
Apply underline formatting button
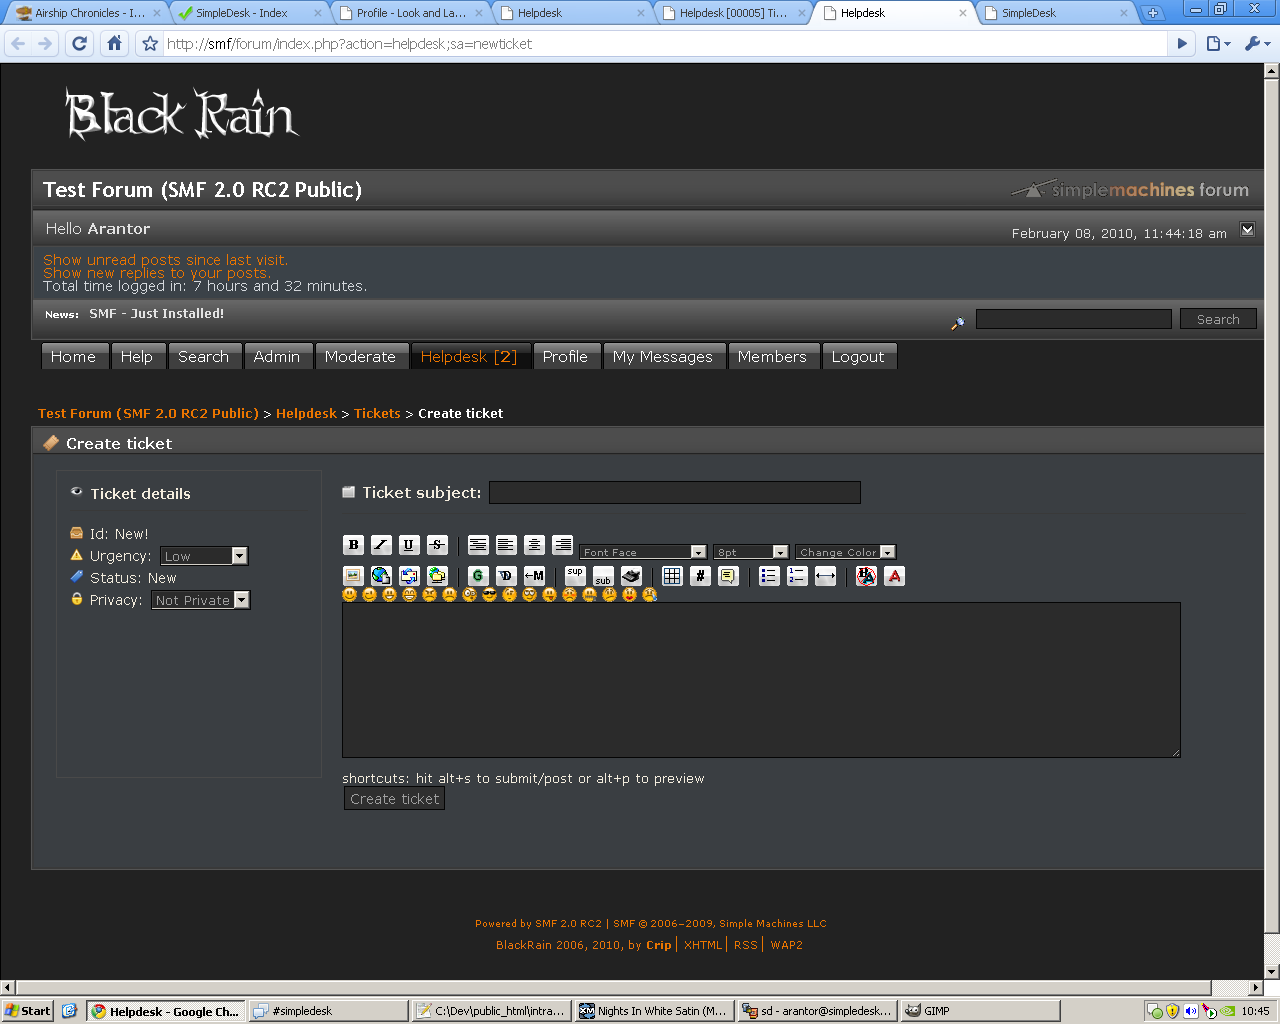[409, 545]
